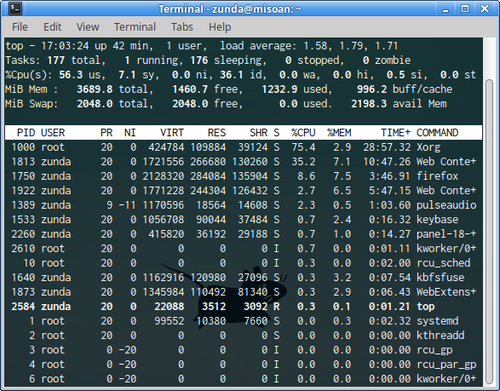Image resolution: width=500 pixels, height=391 pixels.
Task: Click the panel-18-+ process name
Action: pyautogui.click(x=446, y=234)
